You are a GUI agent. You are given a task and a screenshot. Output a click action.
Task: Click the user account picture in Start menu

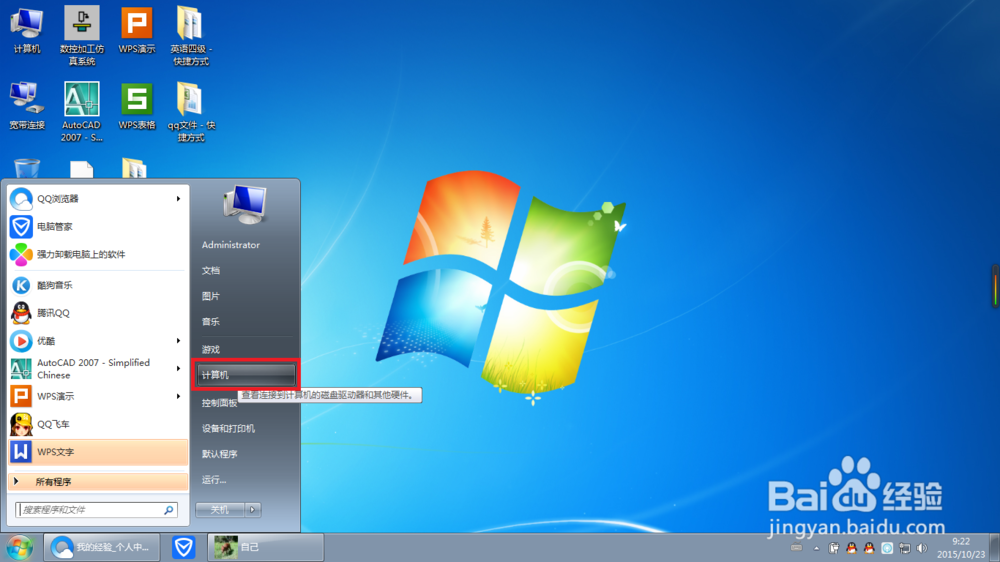tap(245, 205)
